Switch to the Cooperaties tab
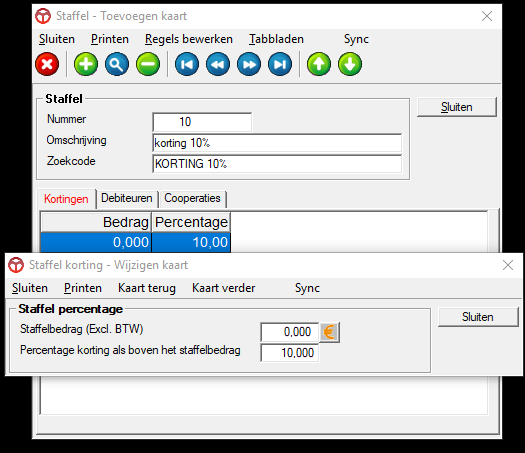 (192, 198)
